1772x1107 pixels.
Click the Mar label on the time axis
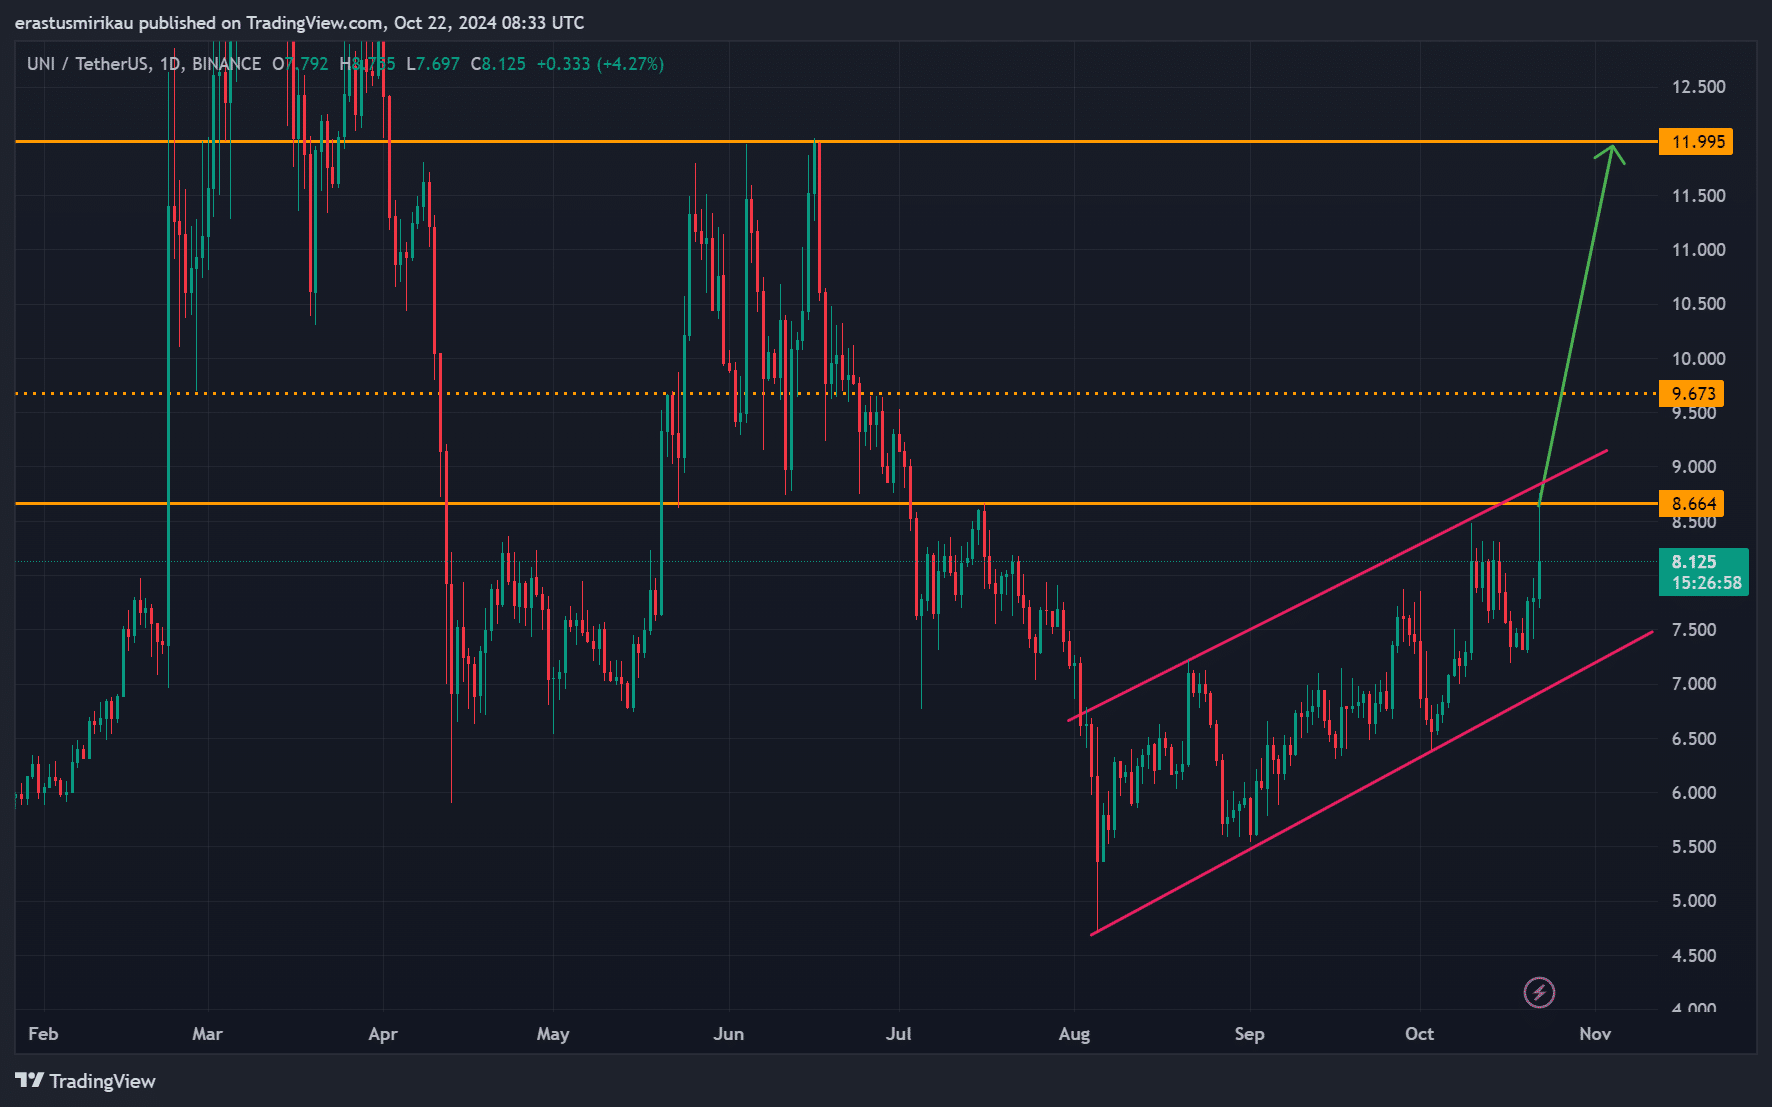(207, 1034)
